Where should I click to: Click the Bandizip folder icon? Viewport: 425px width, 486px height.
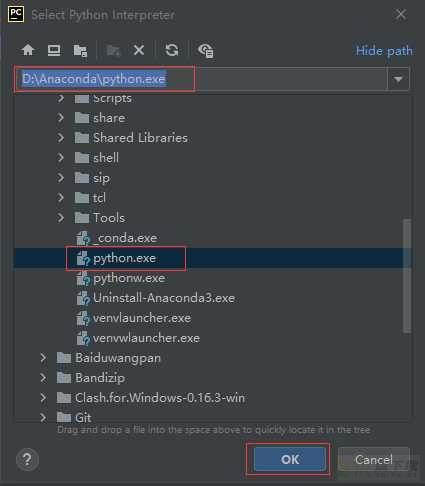64,378
